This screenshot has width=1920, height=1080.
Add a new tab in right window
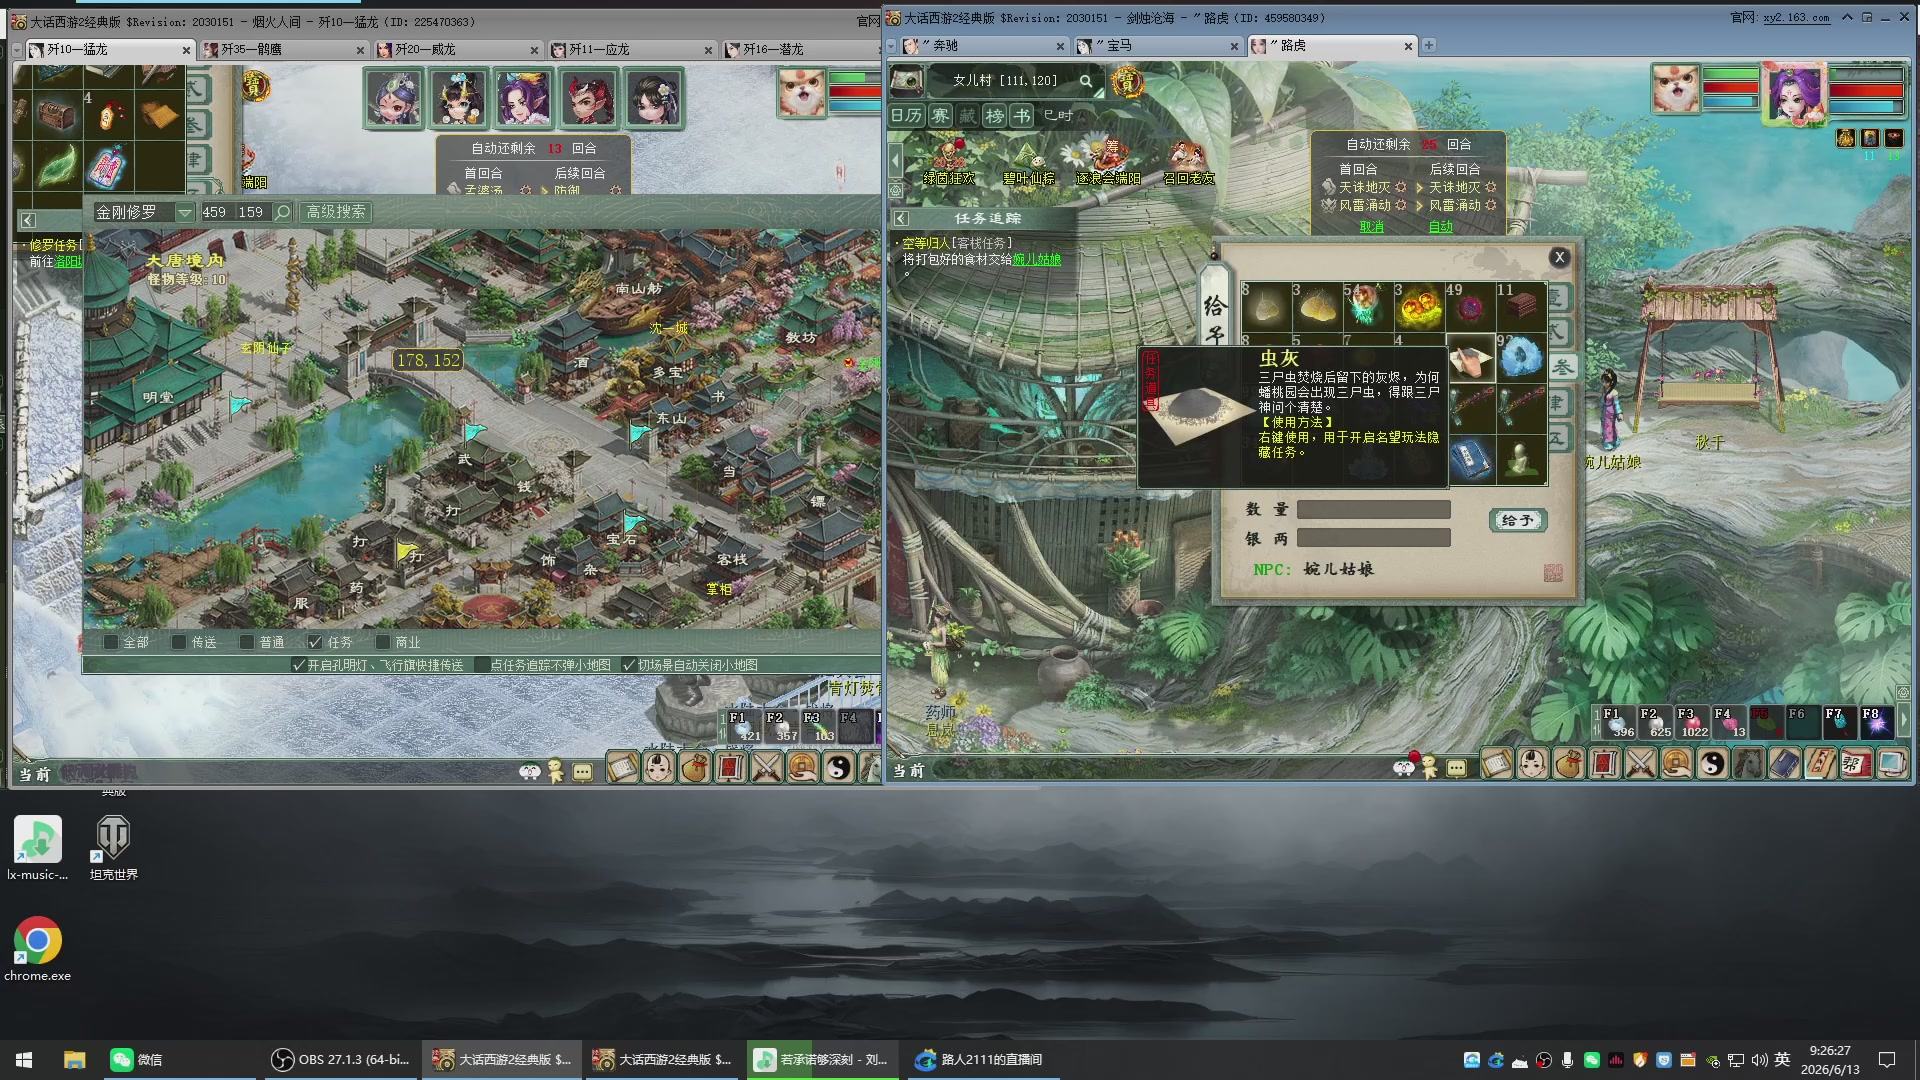(x=1429, y=45)
